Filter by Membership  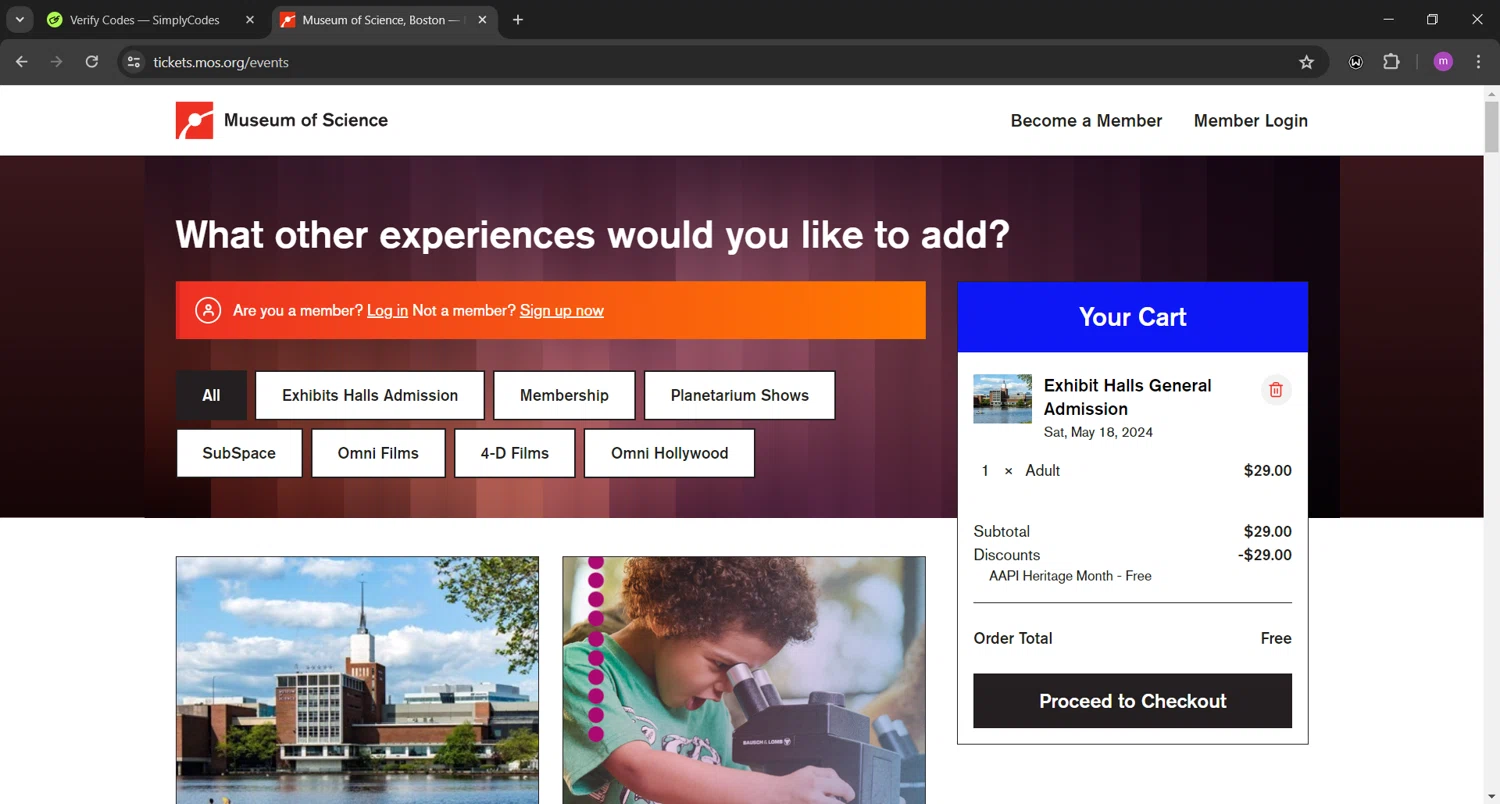[x=564, y=395]
